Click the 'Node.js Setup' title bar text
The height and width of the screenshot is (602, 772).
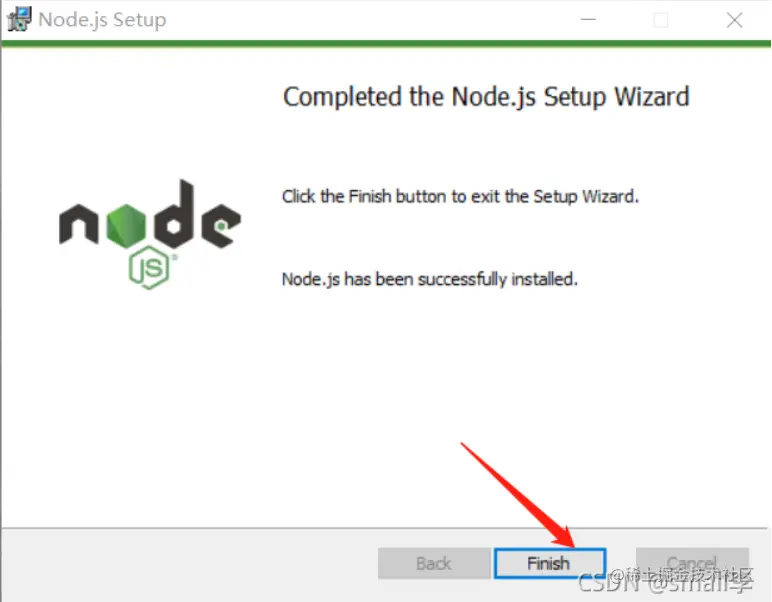coord(102,20)
